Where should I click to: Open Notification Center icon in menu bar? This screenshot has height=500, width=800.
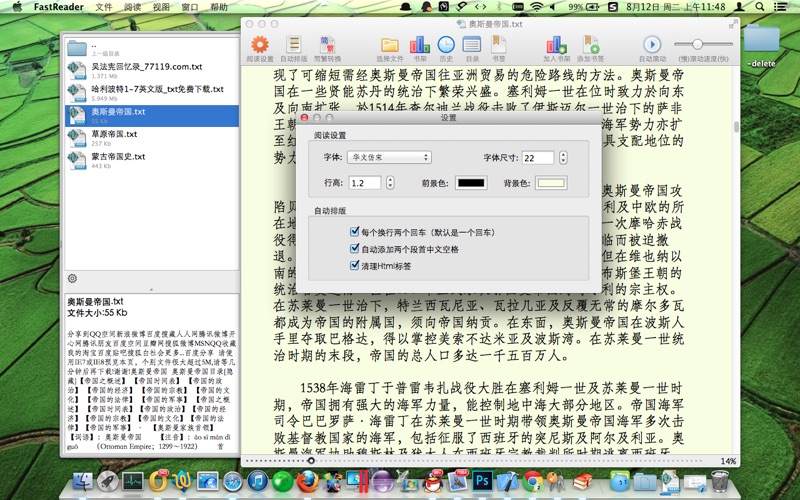click(781, 7)
